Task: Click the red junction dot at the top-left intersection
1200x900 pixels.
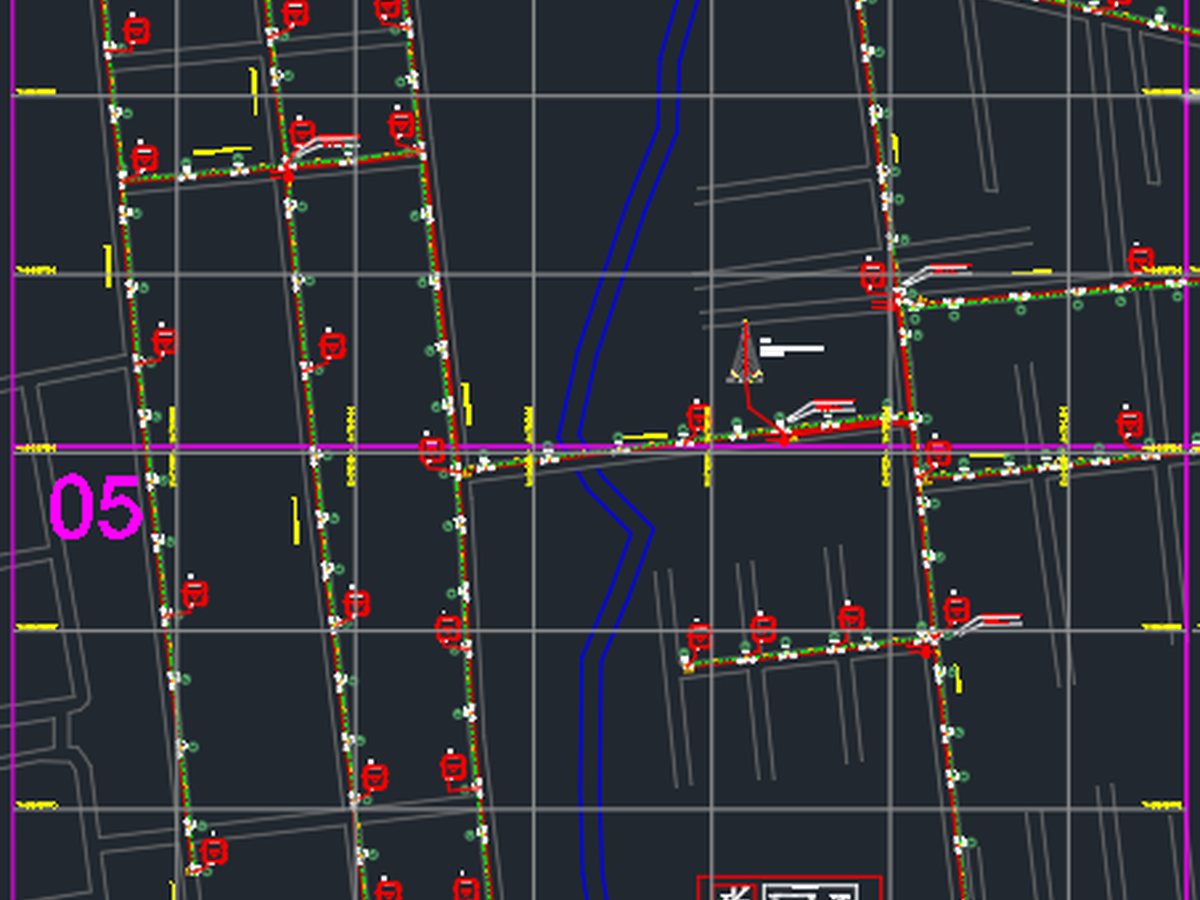Action: click(x=289, y=176)
